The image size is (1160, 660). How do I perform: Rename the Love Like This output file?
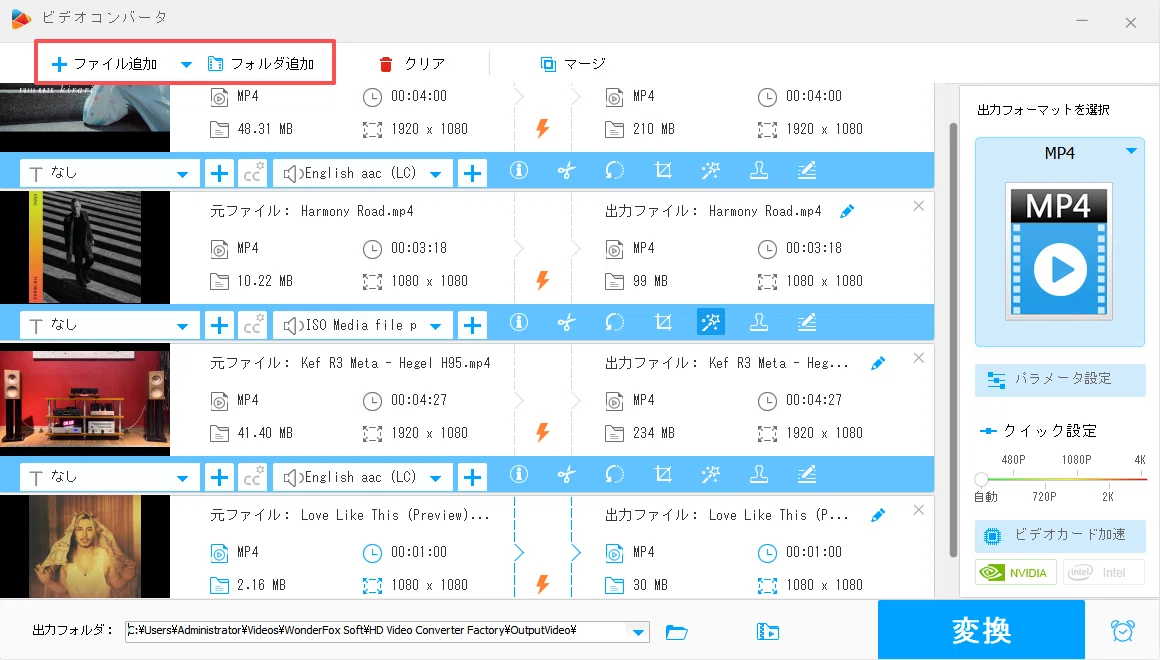click(x=878, y=515)
